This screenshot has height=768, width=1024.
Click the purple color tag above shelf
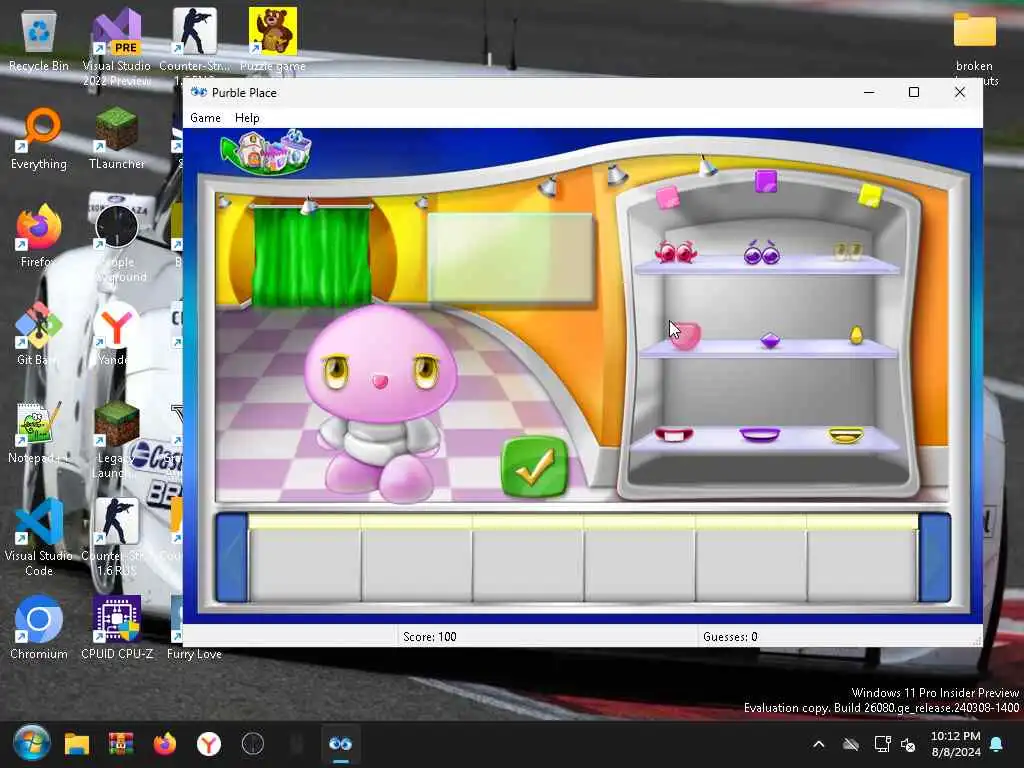click(765, 181)
